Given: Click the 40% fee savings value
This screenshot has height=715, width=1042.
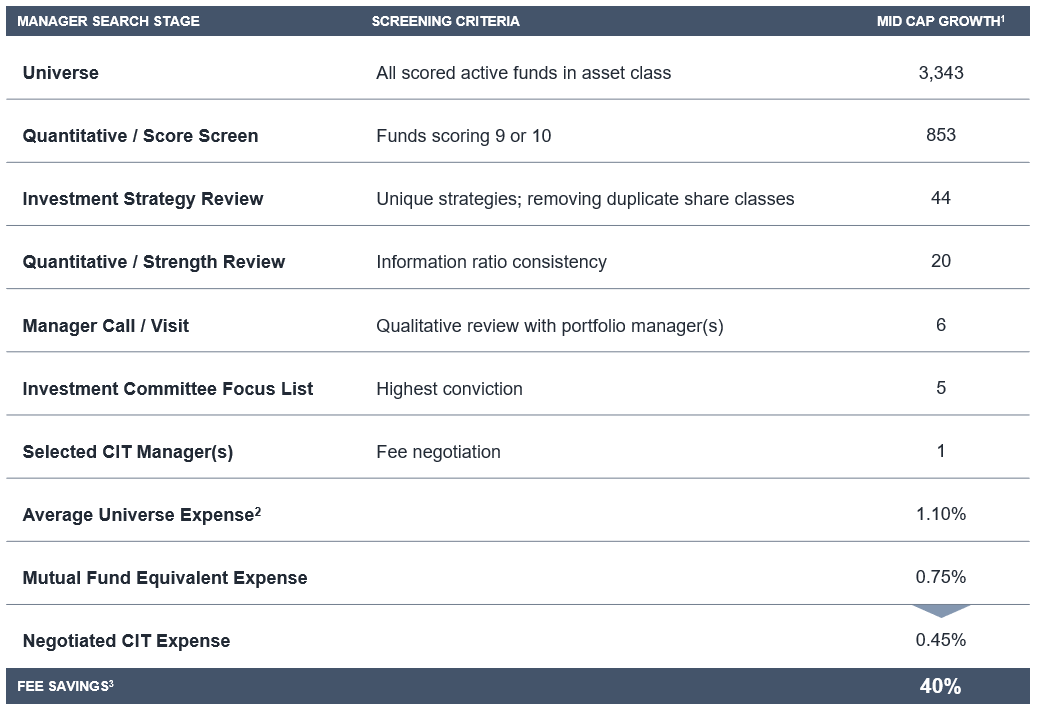Looking at the screenshot, I should (x=940, y=686).
